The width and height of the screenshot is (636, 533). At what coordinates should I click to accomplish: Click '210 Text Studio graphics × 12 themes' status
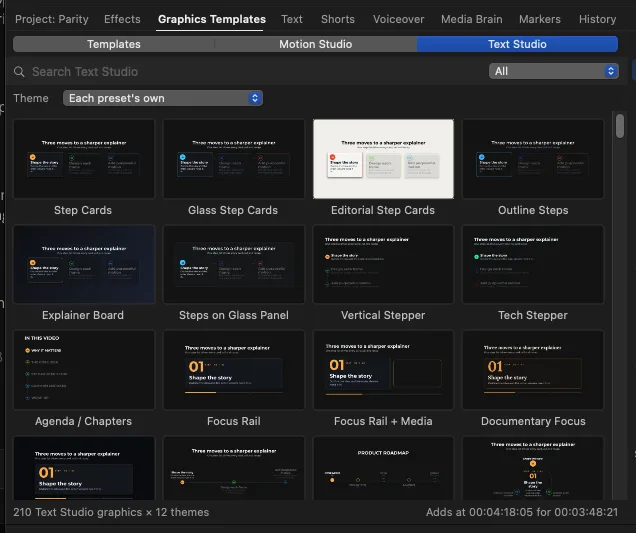coord(111,512)
